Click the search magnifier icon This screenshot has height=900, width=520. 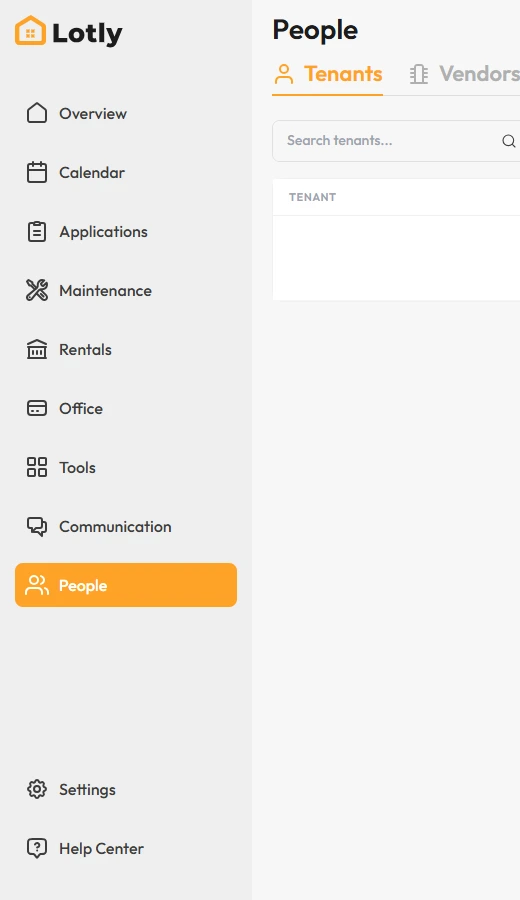coord(509,141)
